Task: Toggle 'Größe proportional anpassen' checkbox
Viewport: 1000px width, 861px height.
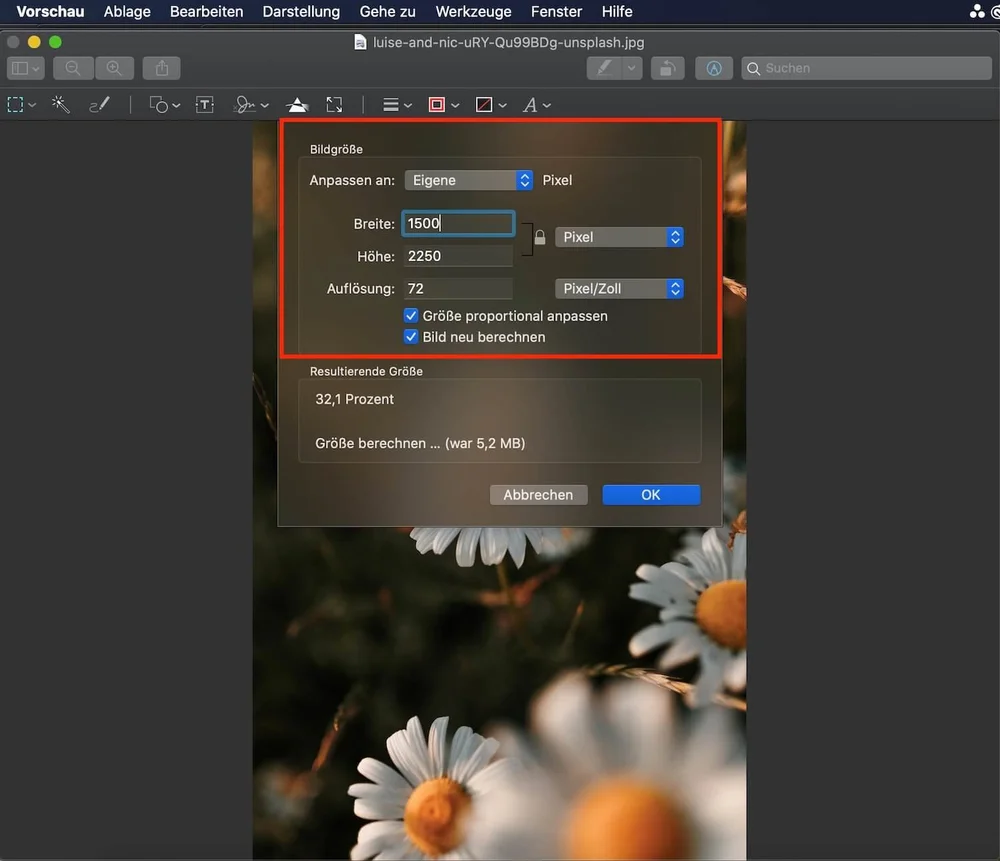Action: click(x=411, y=316)
